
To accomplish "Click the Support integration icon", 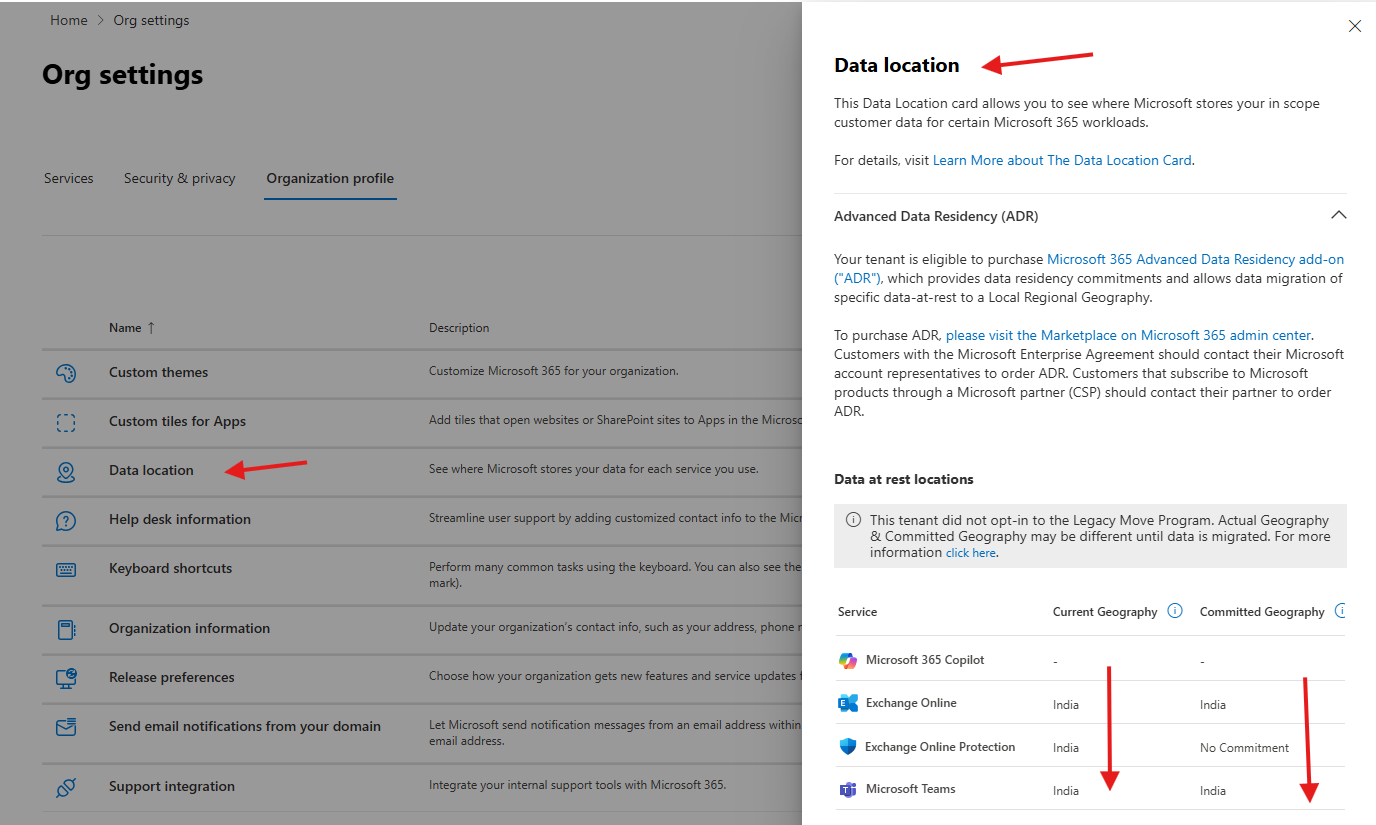I will pyautogui.click(x=66, y=786).
